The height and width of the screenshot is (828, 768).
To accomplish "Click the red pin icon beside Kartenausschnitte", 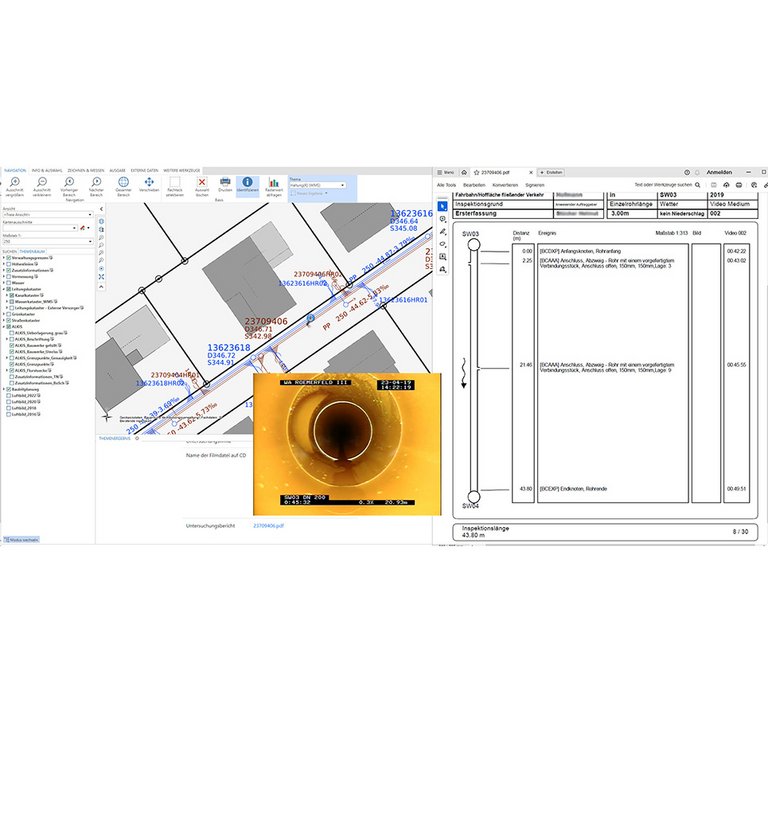I will tap(82, 228).
